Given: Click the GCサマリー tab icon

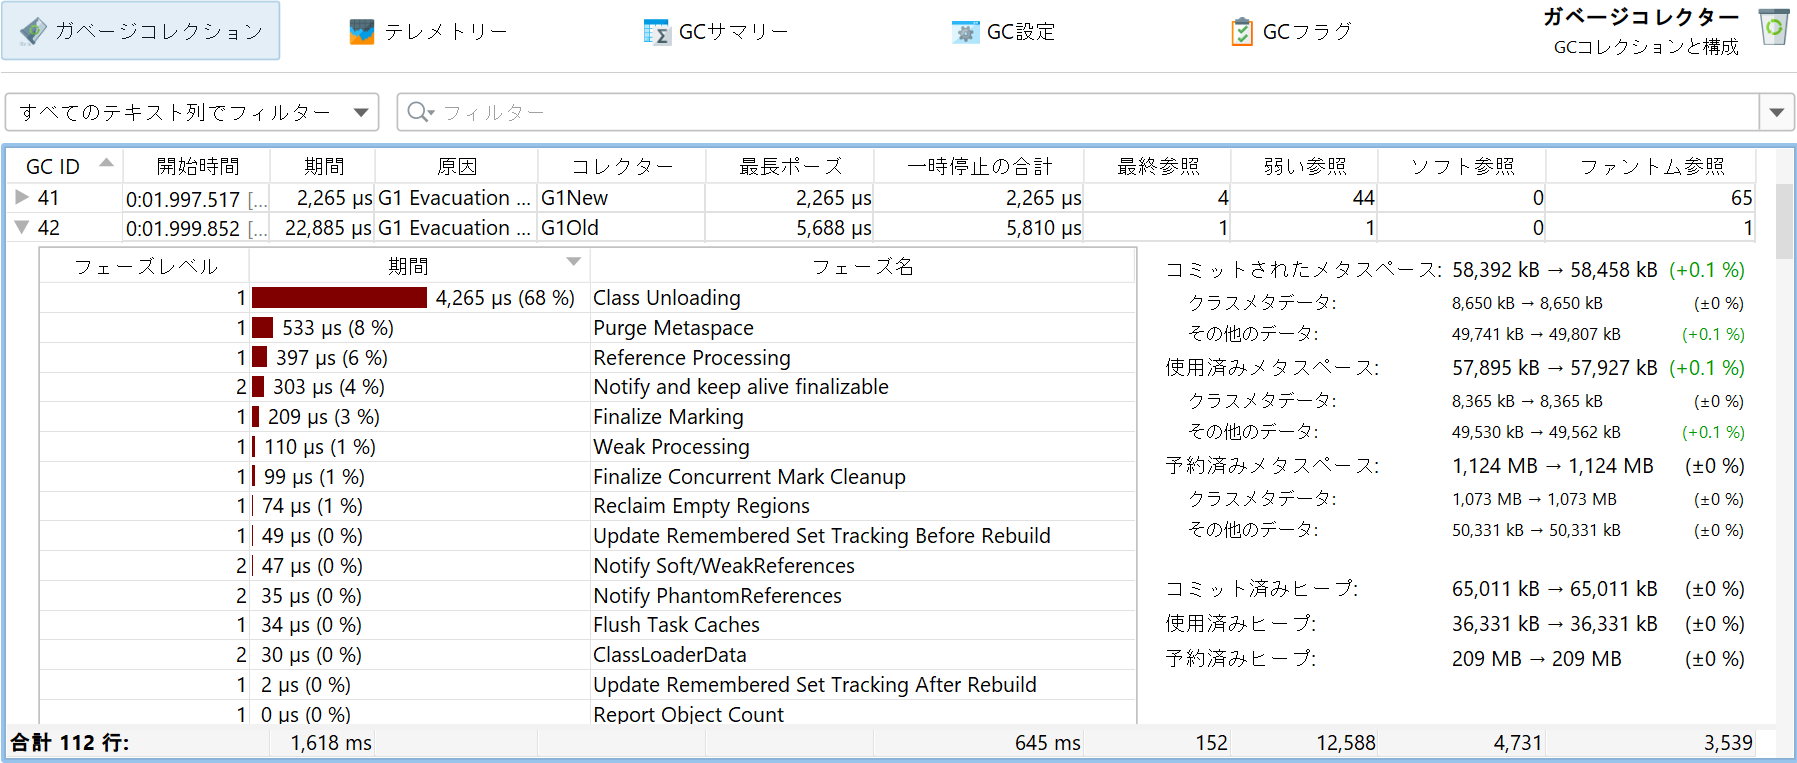Looking at the screenshot, I should tap(657, 32).
